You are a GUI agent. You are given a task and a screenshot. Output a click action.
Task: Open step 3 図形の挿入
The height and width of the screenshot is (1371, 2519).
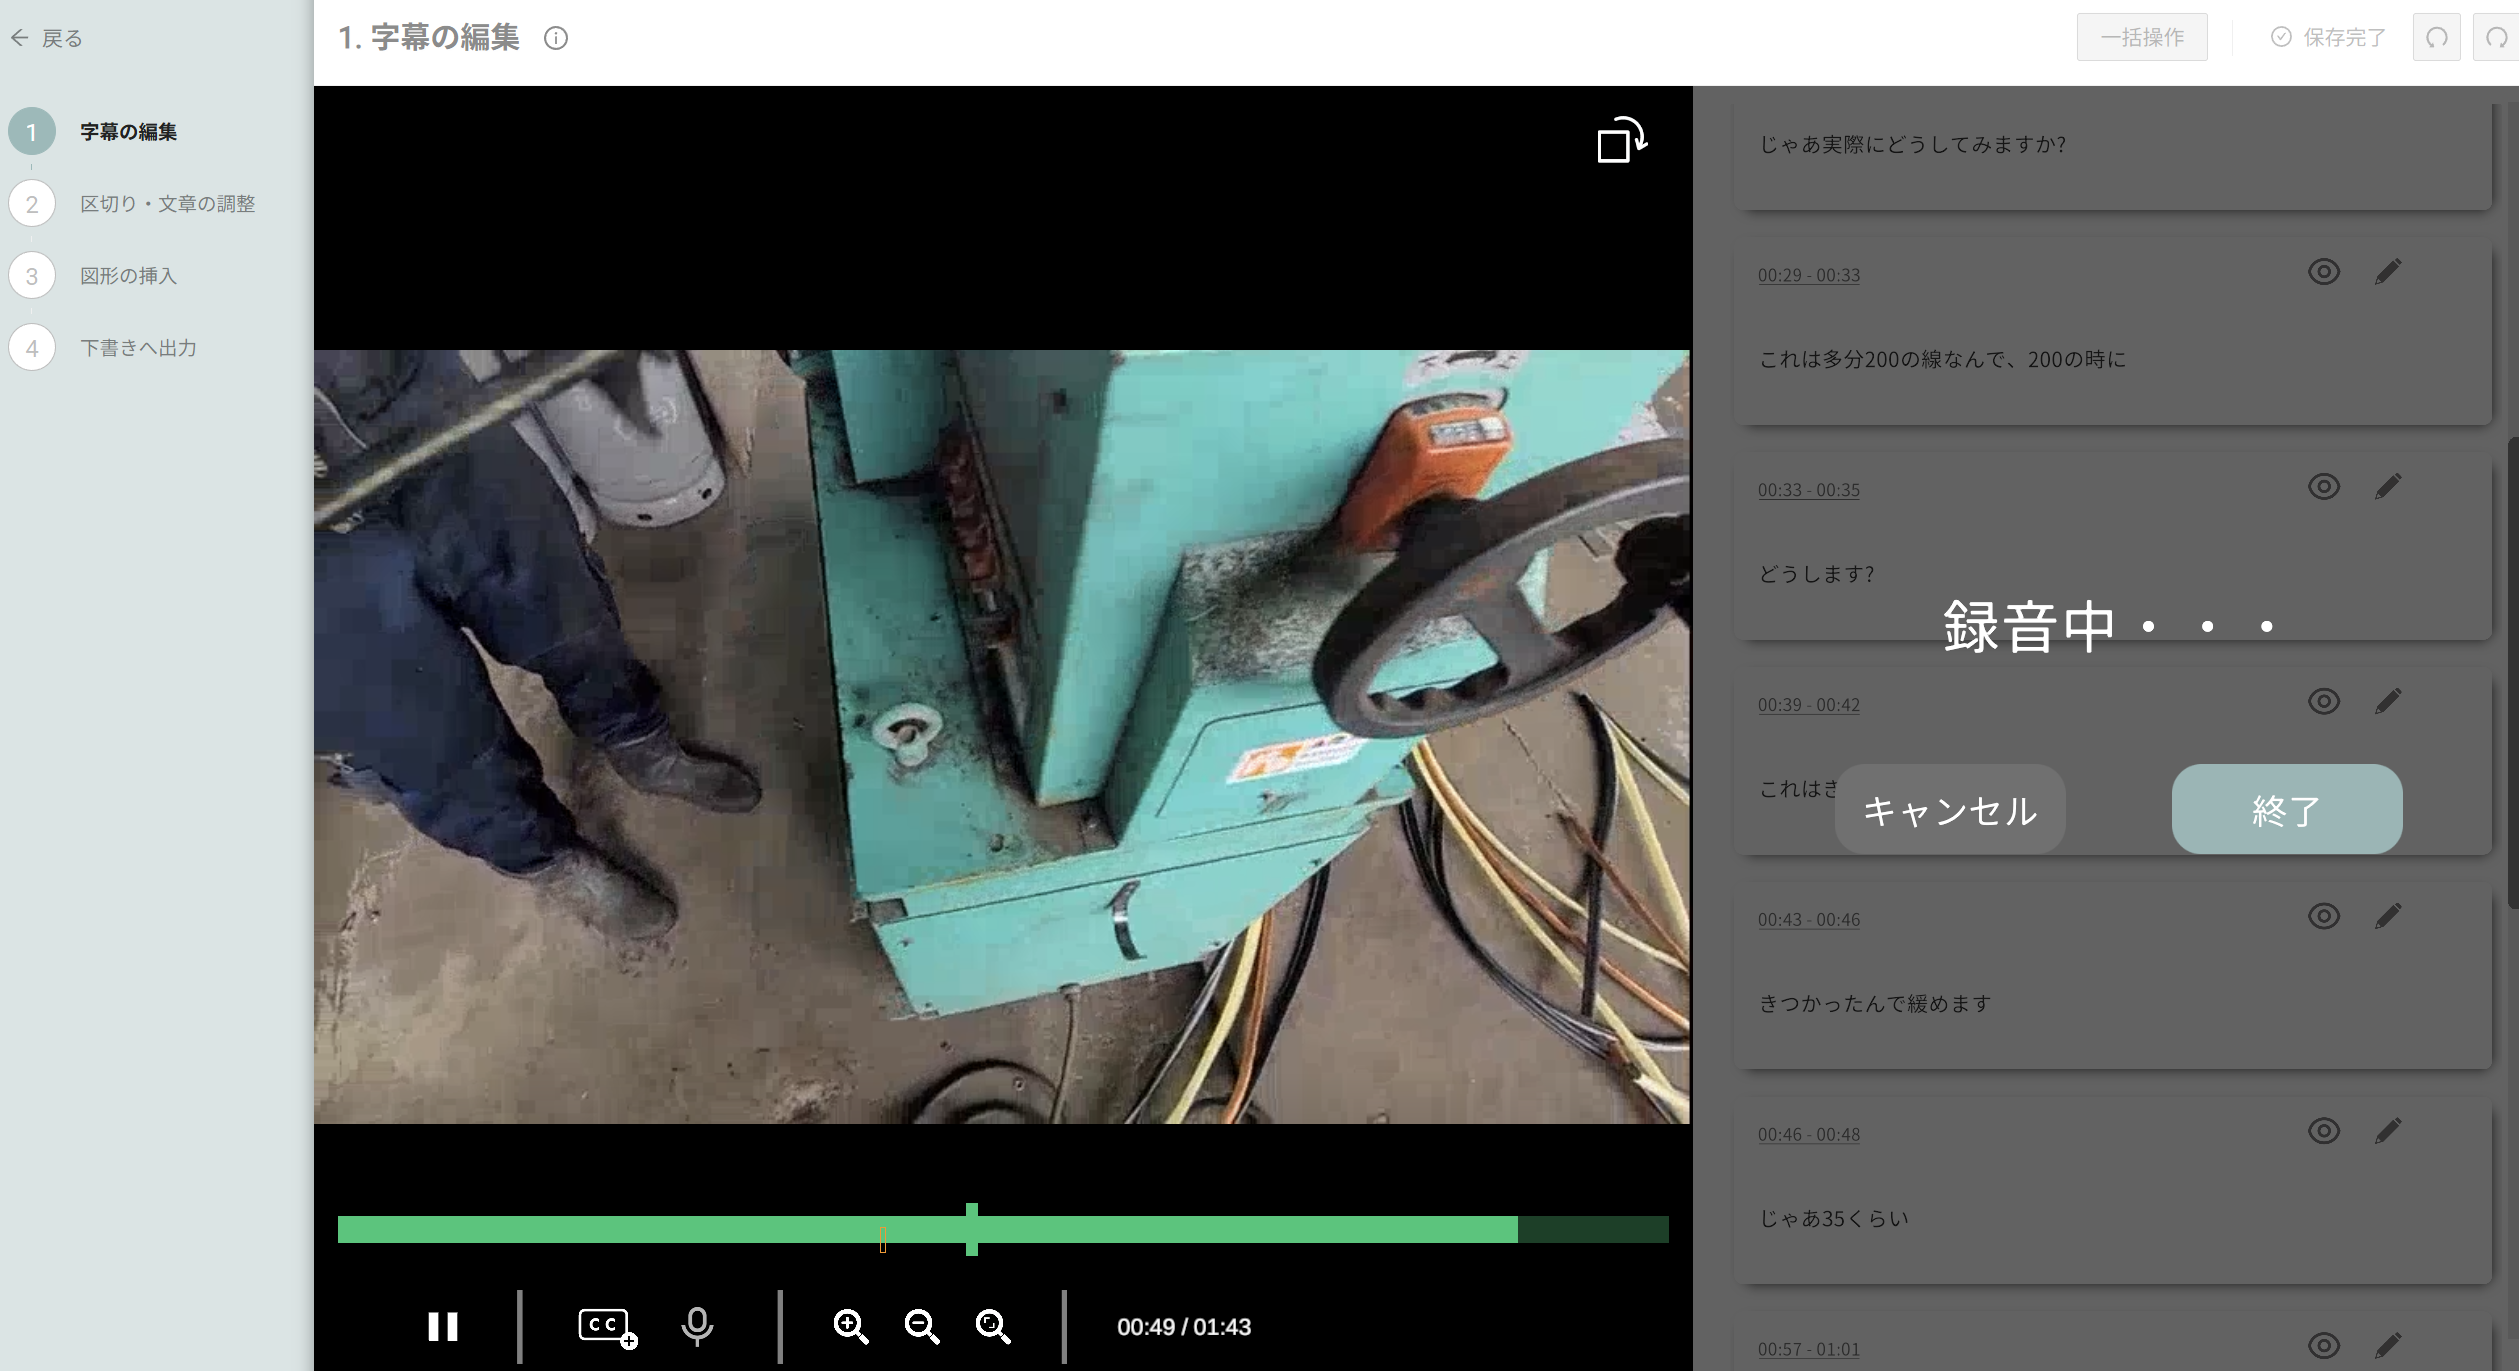pos(128,276)
